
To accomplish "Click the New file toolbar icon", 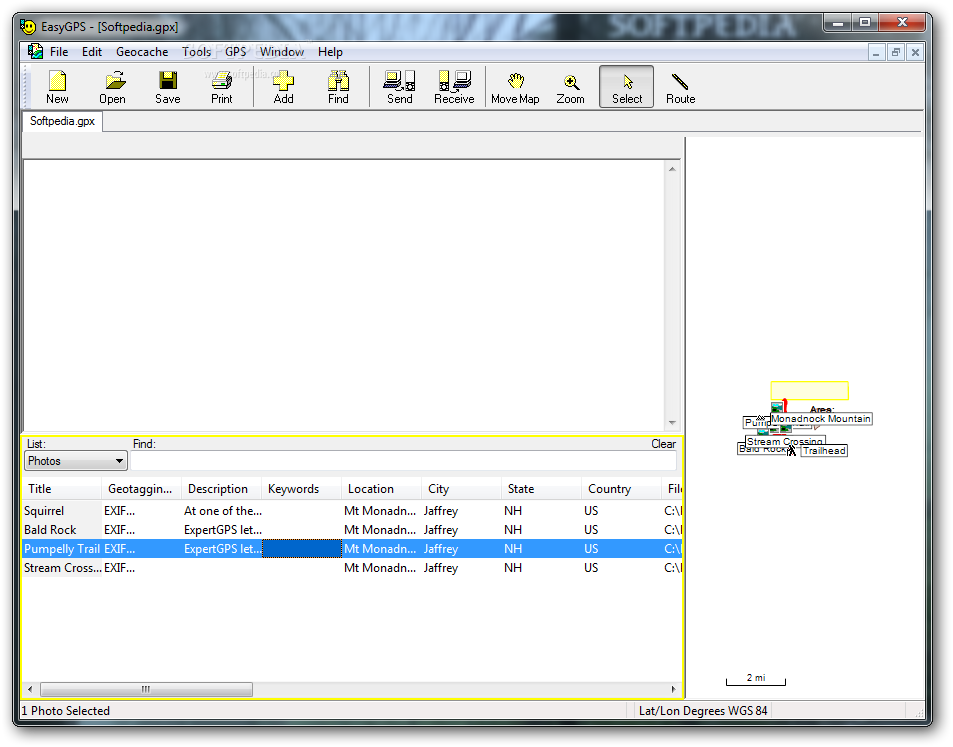I will [57, 87].
